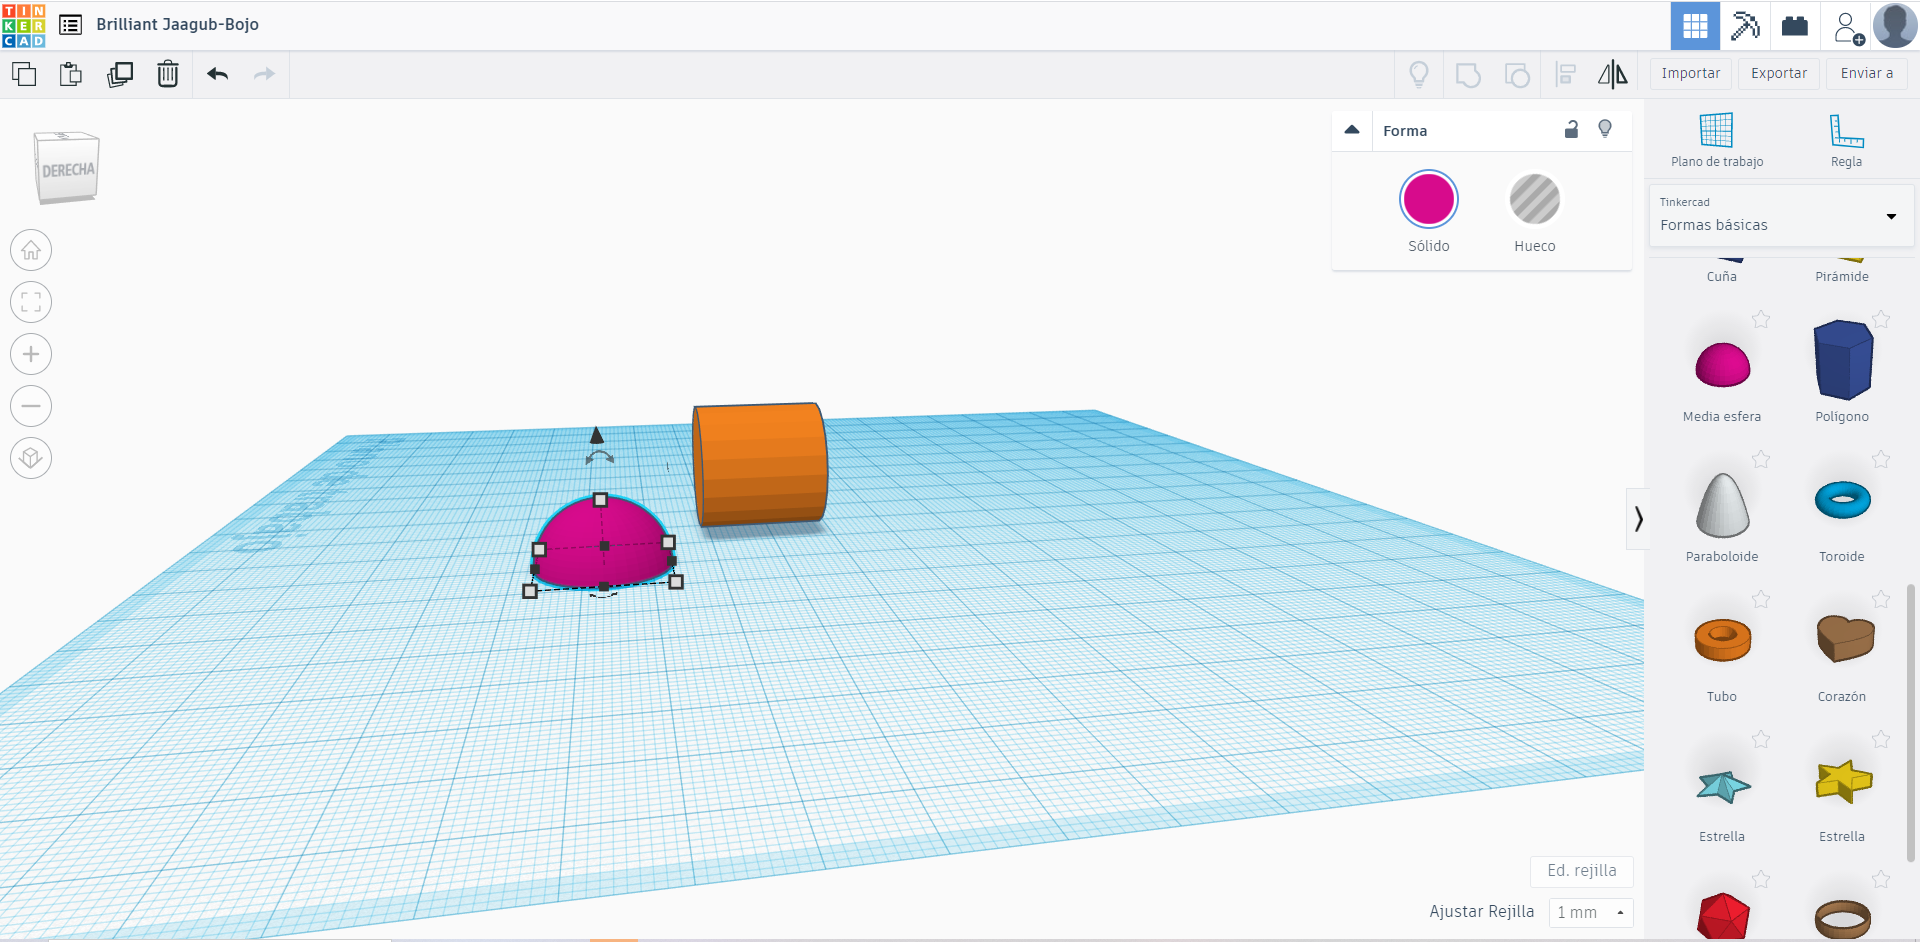
Task: Click the DERECHA view cube
Action: (x=67, y=168)
